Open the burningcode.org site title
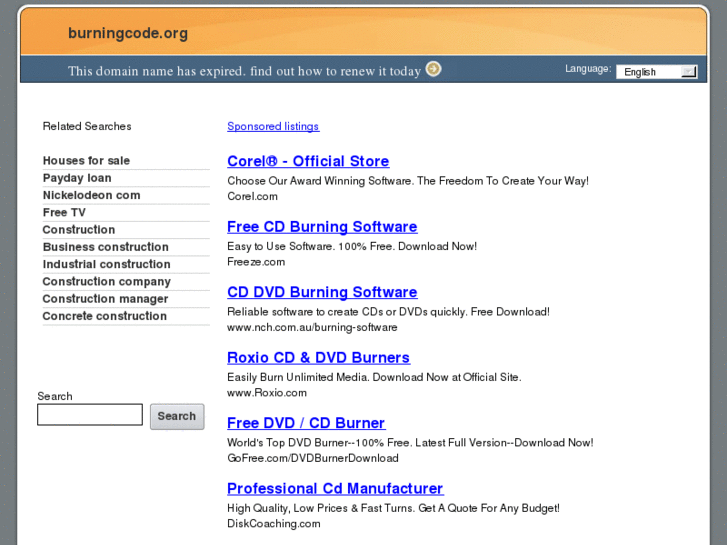This screenshot has width=727, height=545. coord(128,33)
